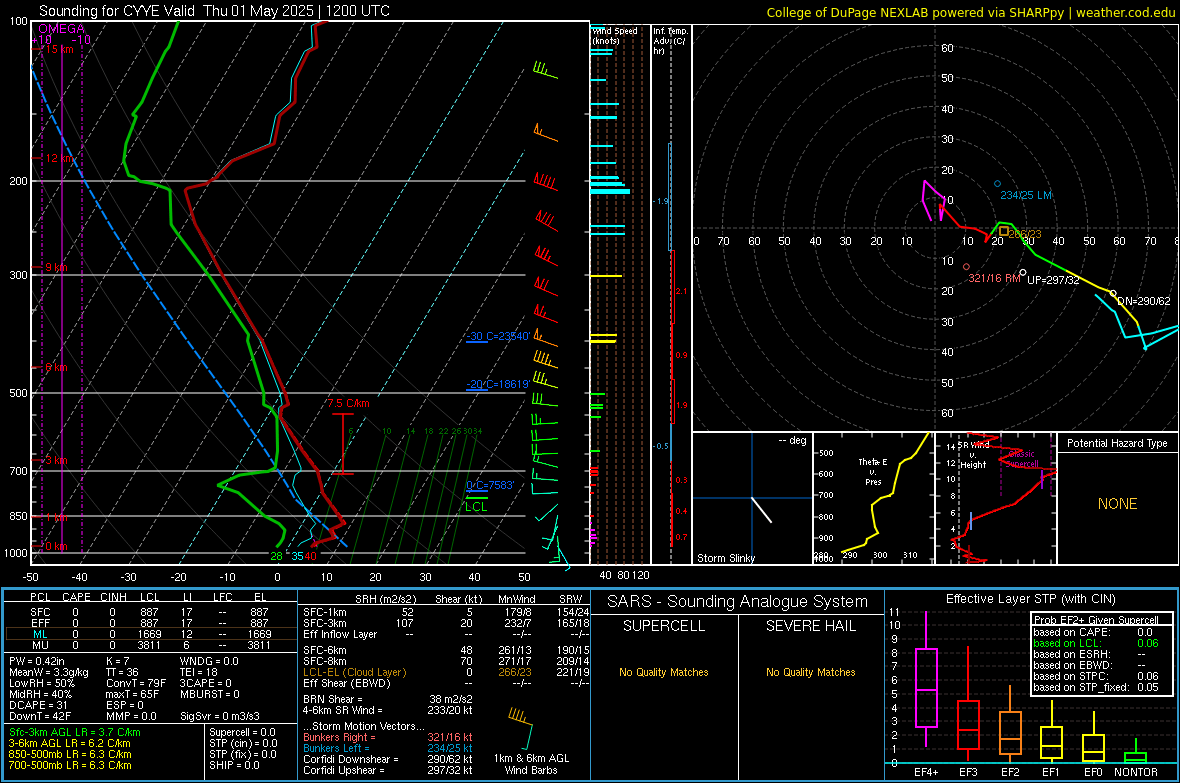Click the 'Prob EF2+ Given Supercell' heading
The height and width of the screenshot is (783, 1180).
[x=1096, y=620]
